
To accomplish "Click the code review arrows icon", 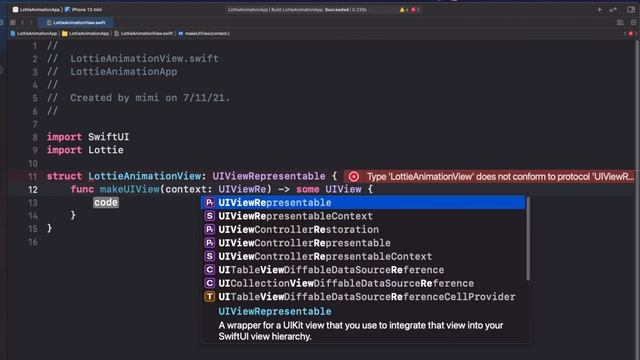I will (613, 9).
